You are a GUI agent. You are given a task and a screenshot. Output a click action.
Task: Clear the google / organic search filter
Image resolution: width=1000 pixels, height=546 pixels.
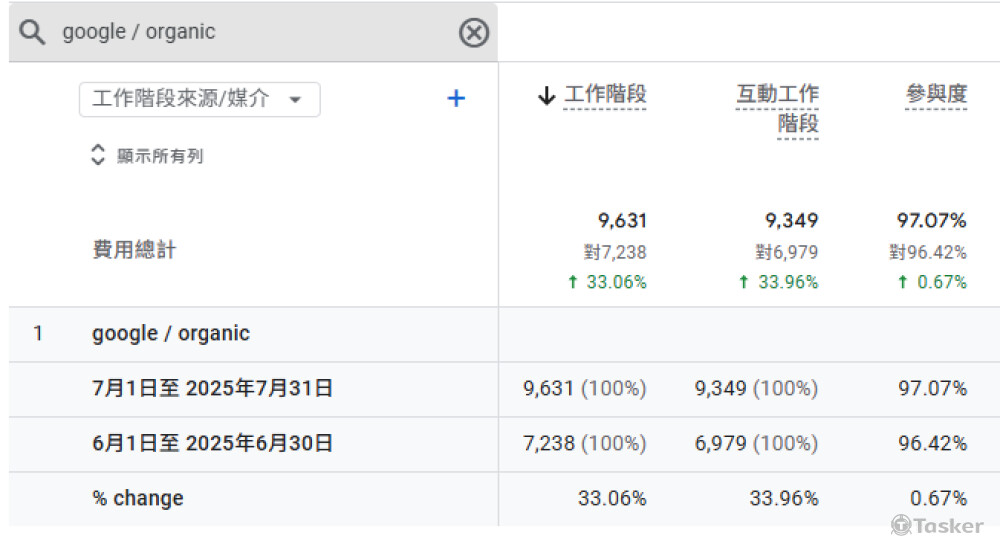coord(474,33)
